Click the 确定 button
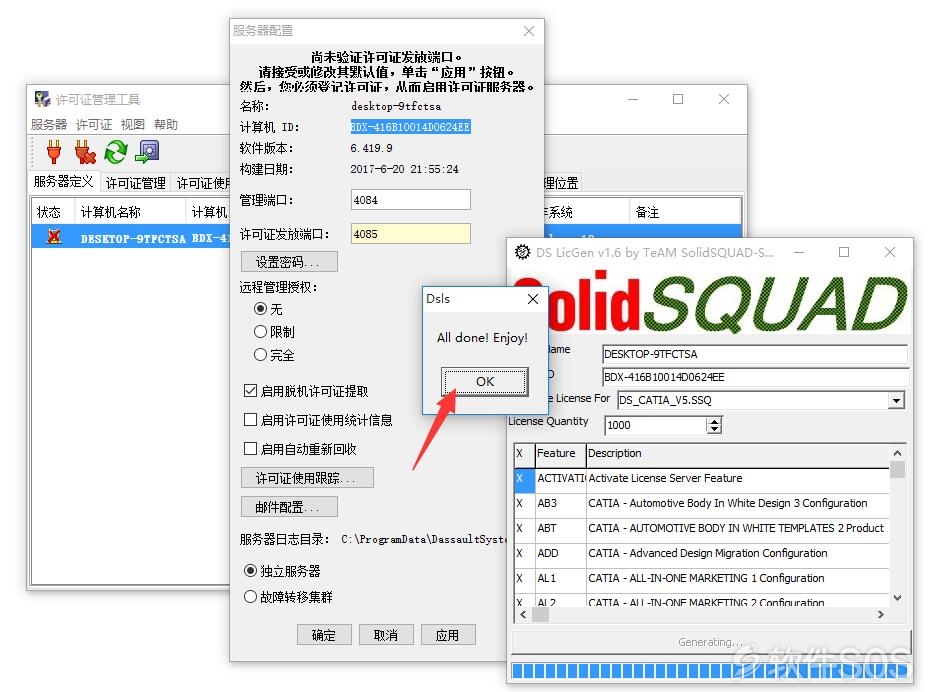This screenshot has width=928, height=692. [x=324, y=635]
